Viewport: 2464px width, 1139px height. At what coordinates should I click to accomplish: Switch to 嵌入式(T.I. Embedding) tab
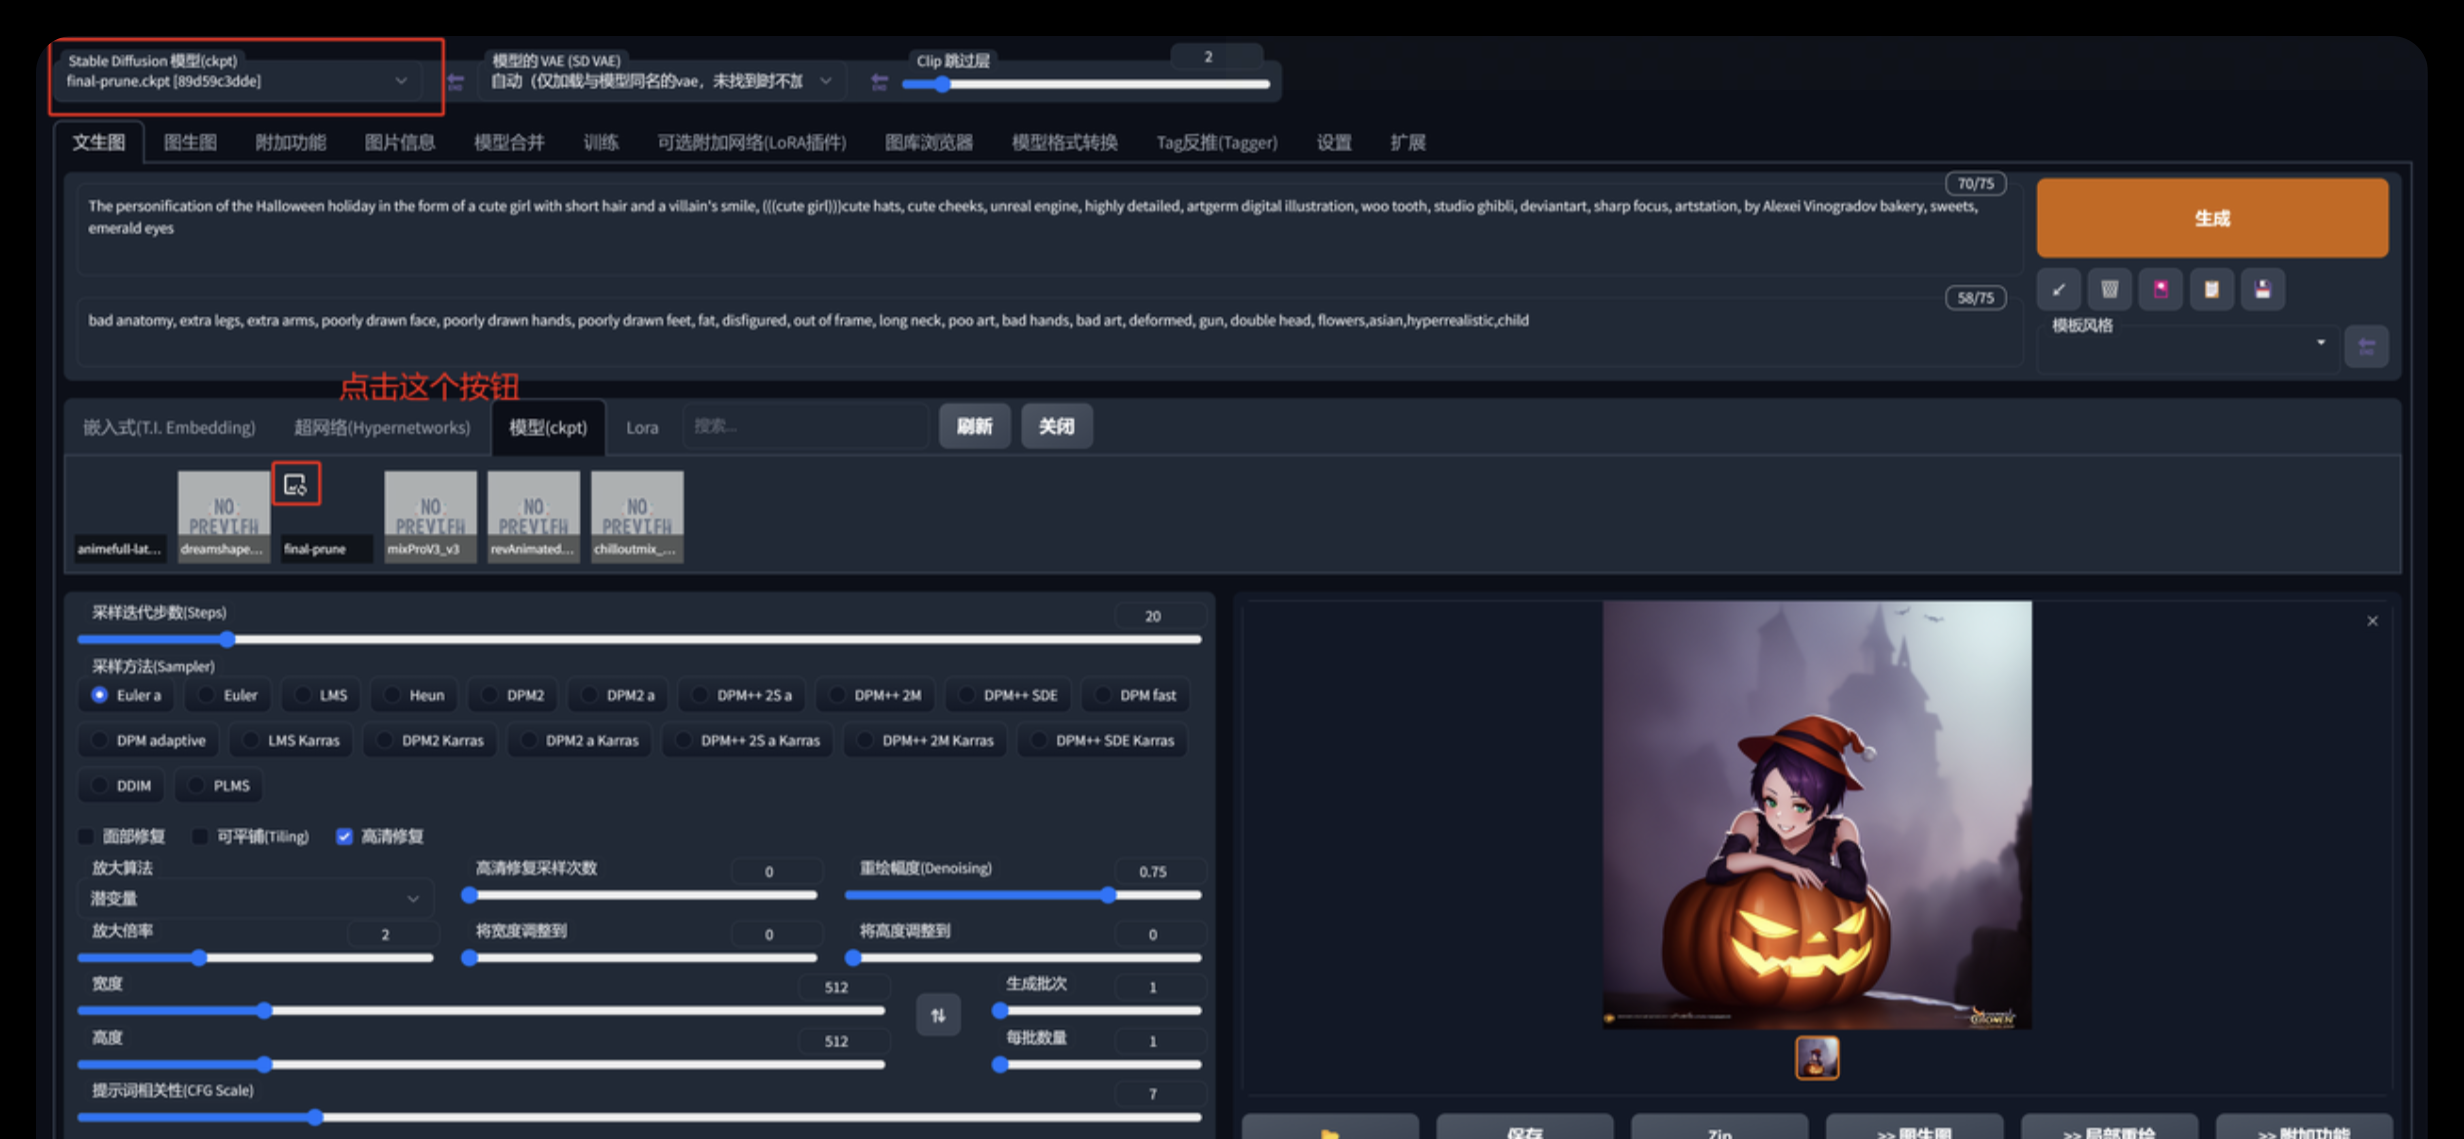169,427
